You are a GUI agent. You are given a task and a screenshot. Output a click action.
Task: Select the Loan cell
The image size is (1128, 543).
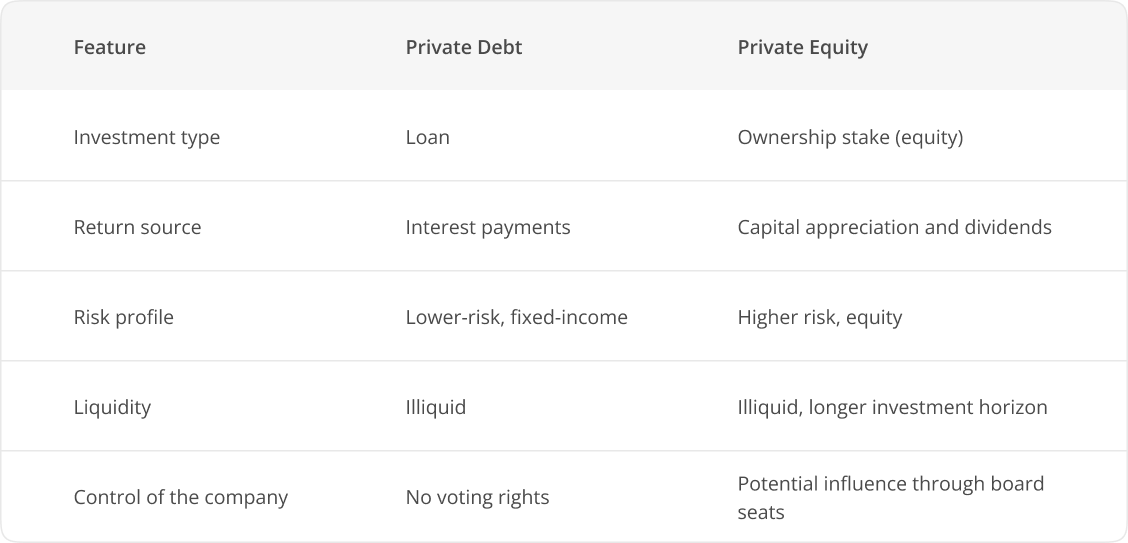427,137
